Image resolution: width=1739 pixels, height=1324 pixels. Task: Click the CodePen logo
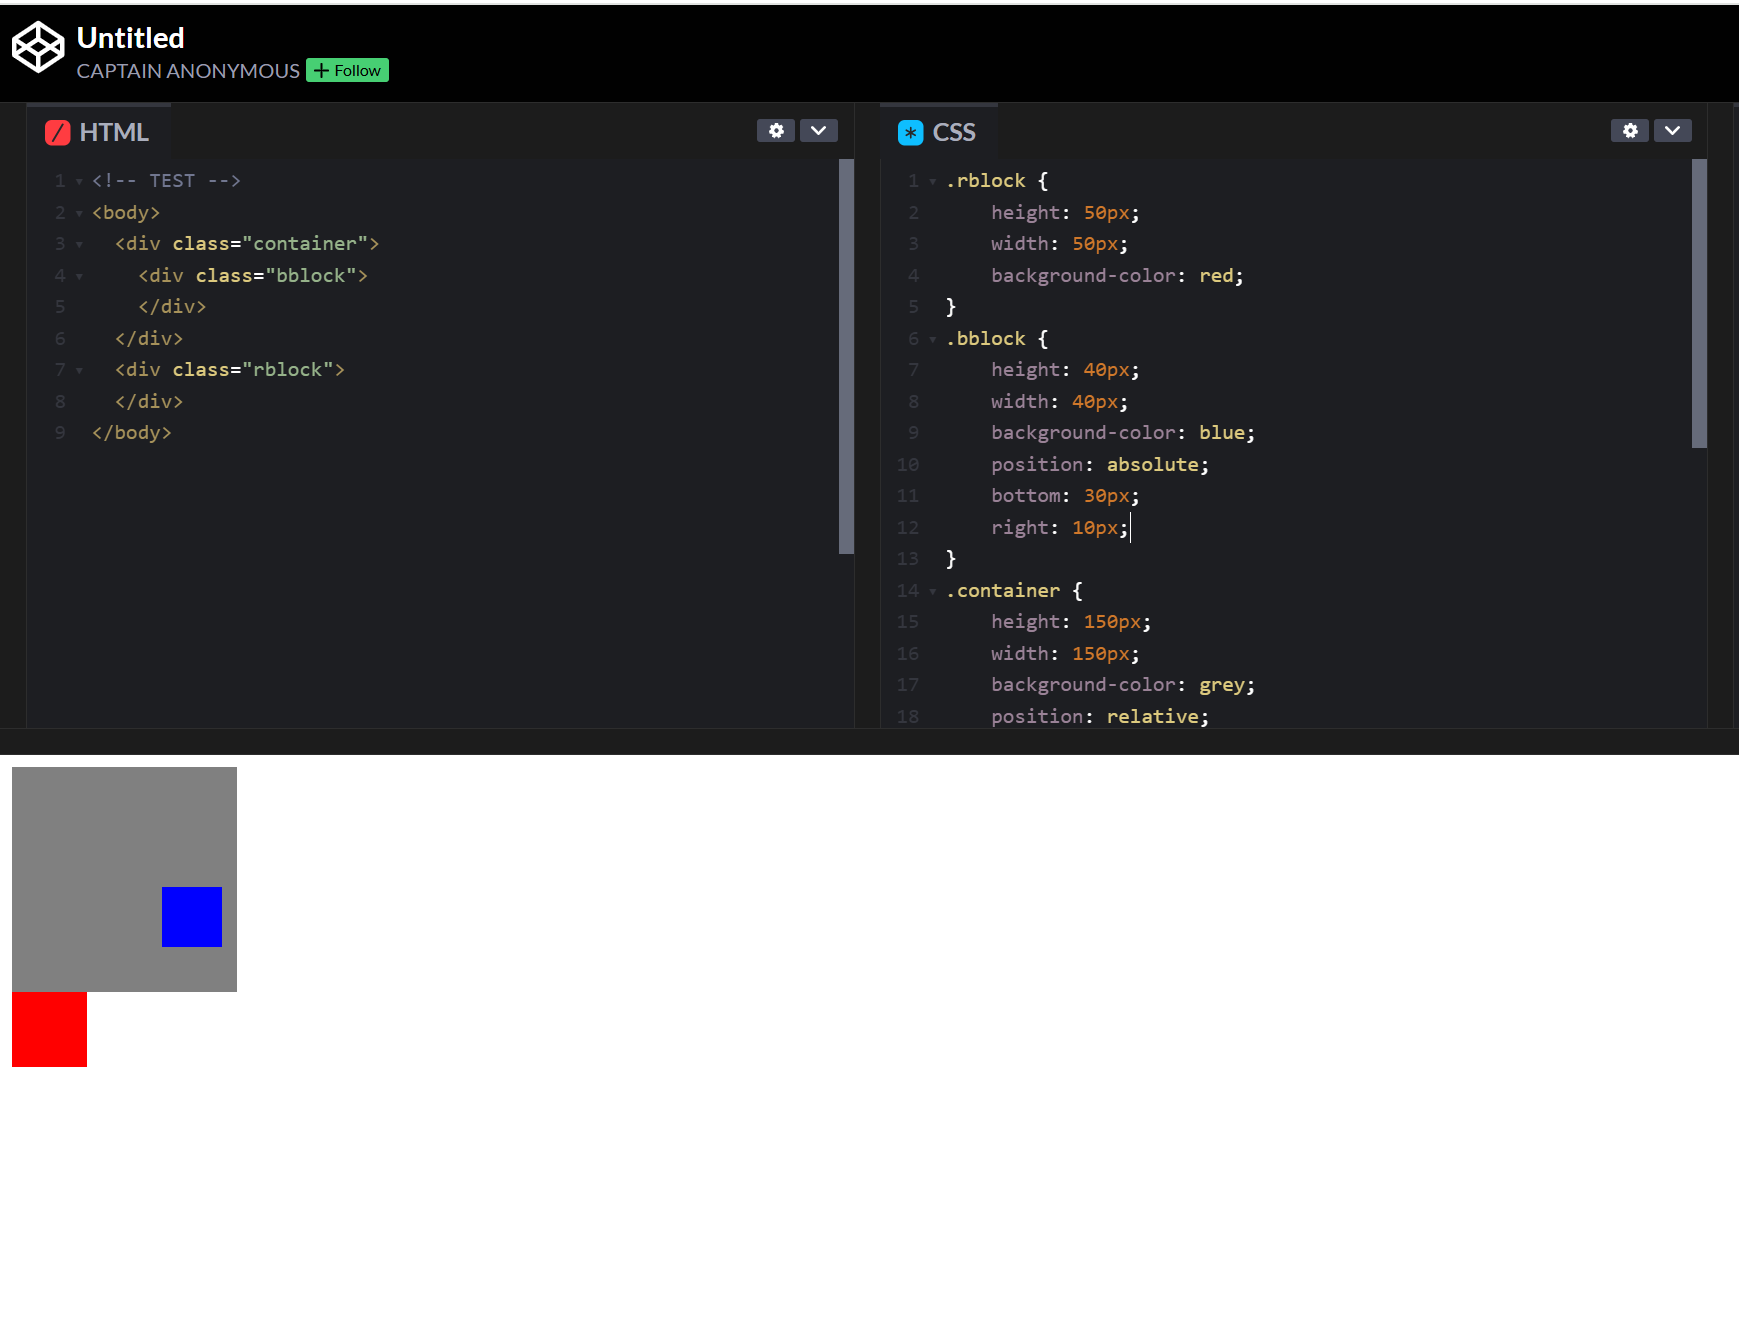tap(37, 46)
